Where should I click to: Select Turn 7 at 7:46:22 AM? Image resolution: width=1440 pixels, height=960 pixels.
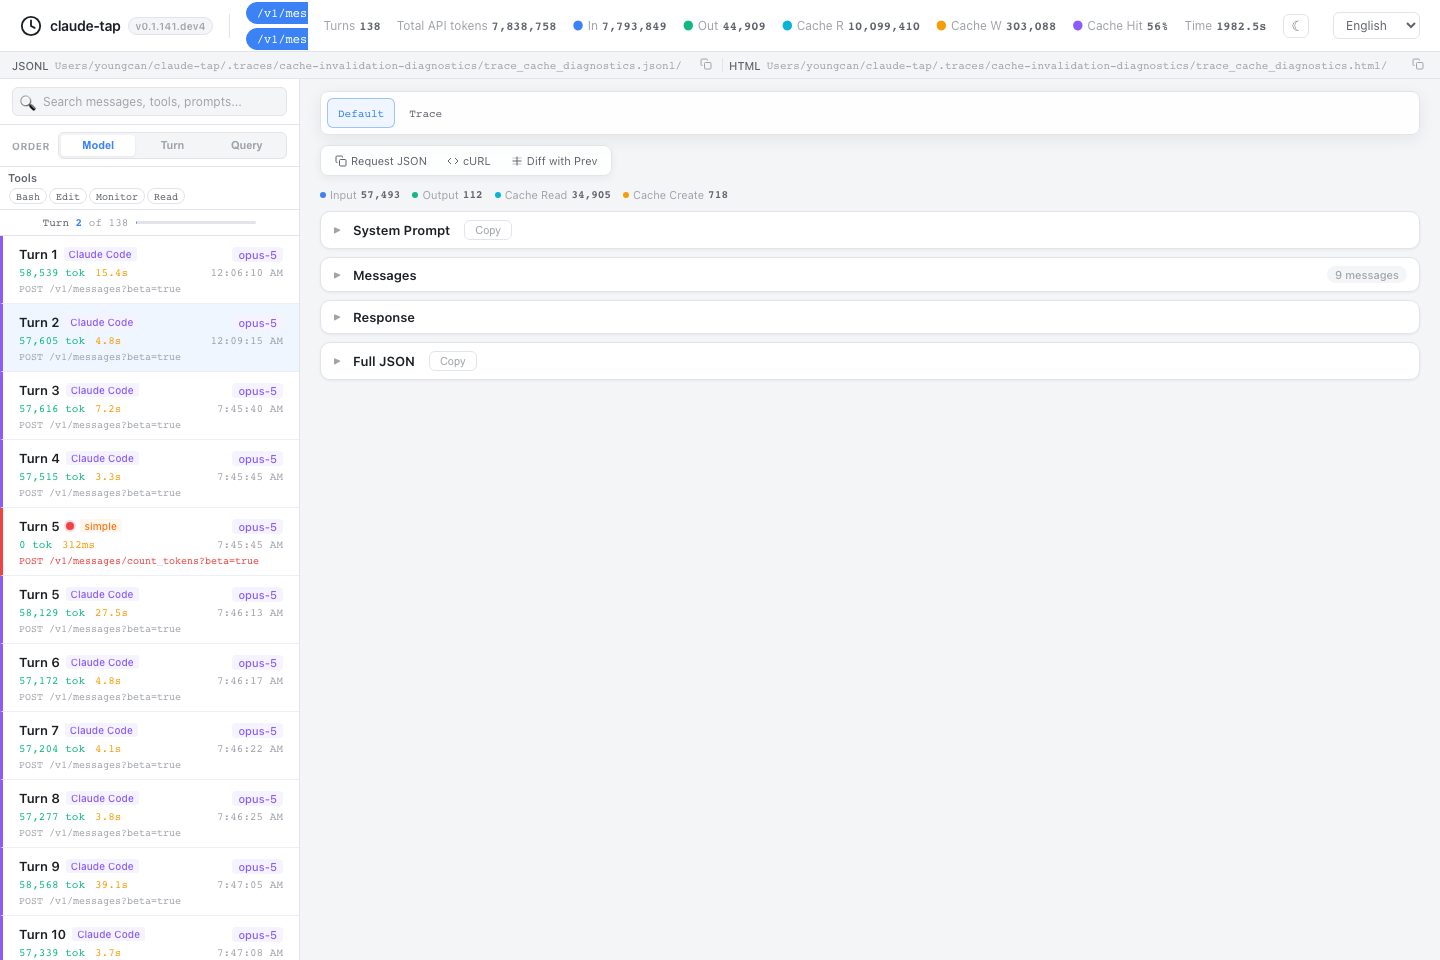[x=150, y=746]
